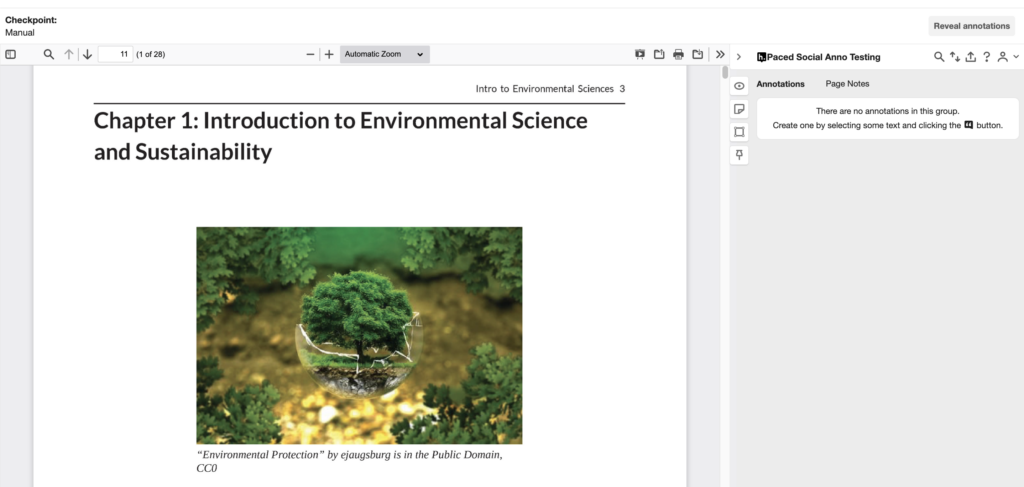This screenshot has width=1024, height=487.
Task: Click the "Intro to Environmental Sciences 3" header
Action: 550,89
